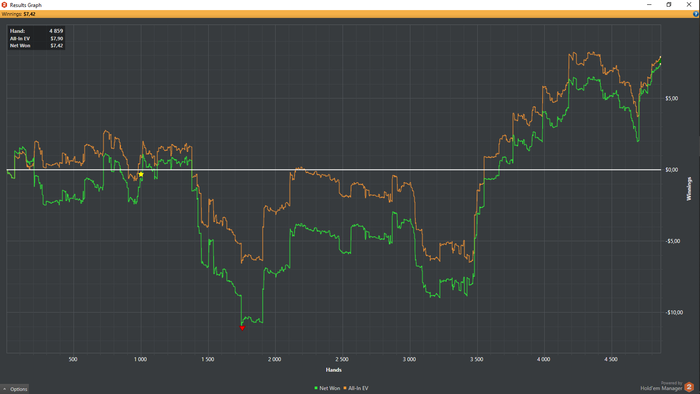The height and width of the screenshot is (394, 700).
Task: Click the 3 500 hands axis tick
Action: click(x=476, y=359)
